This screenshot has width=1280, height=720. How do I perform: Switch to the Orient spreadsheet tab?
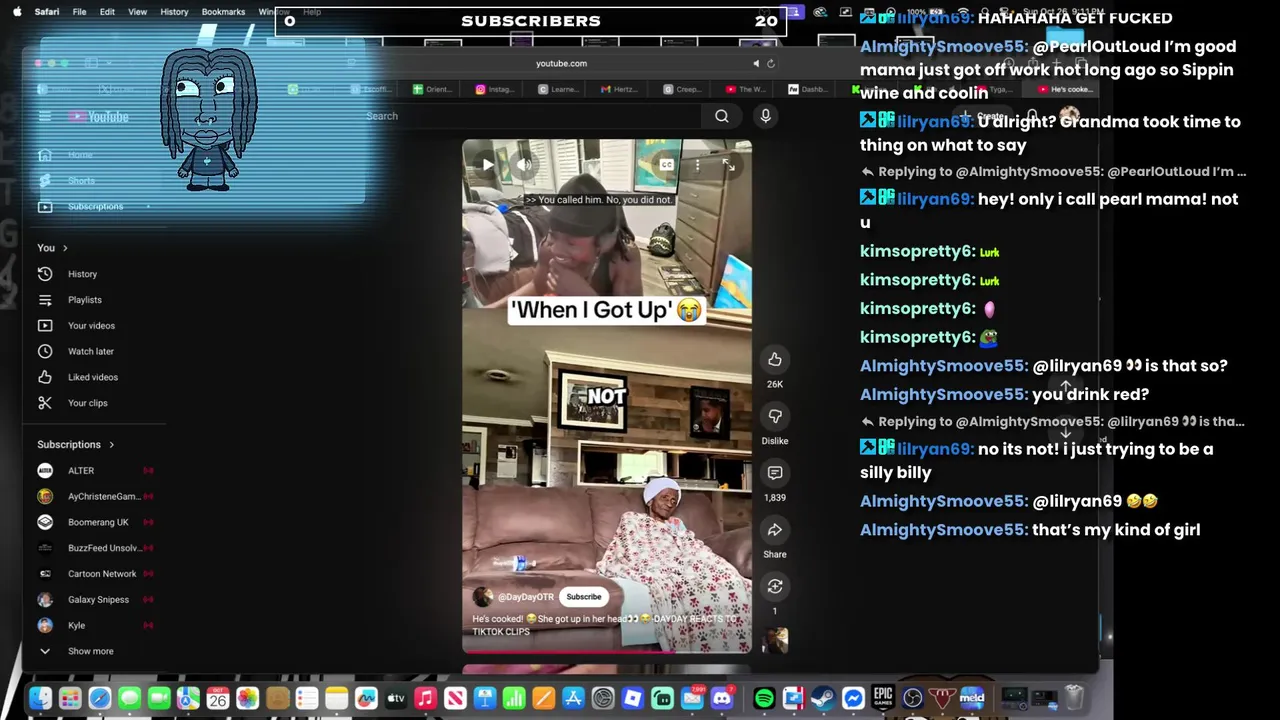pyautogui.click(x=432, y=89)
